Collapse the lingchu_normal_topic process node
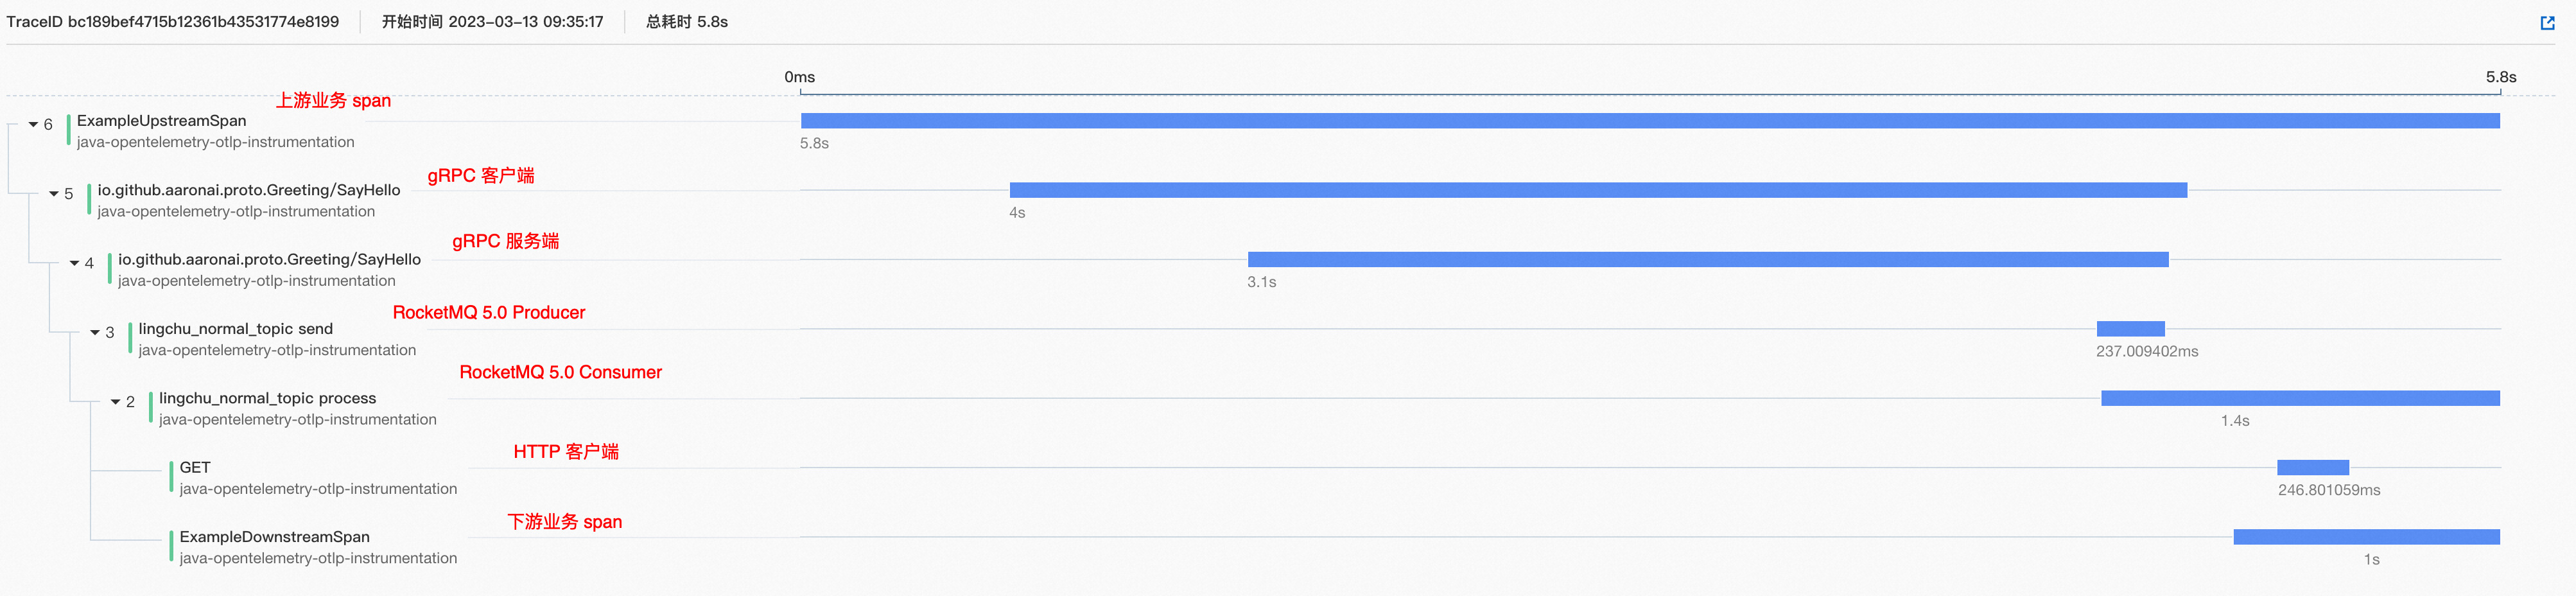Viewport: 2576px width, 596px height. click(x=115, y=402)
